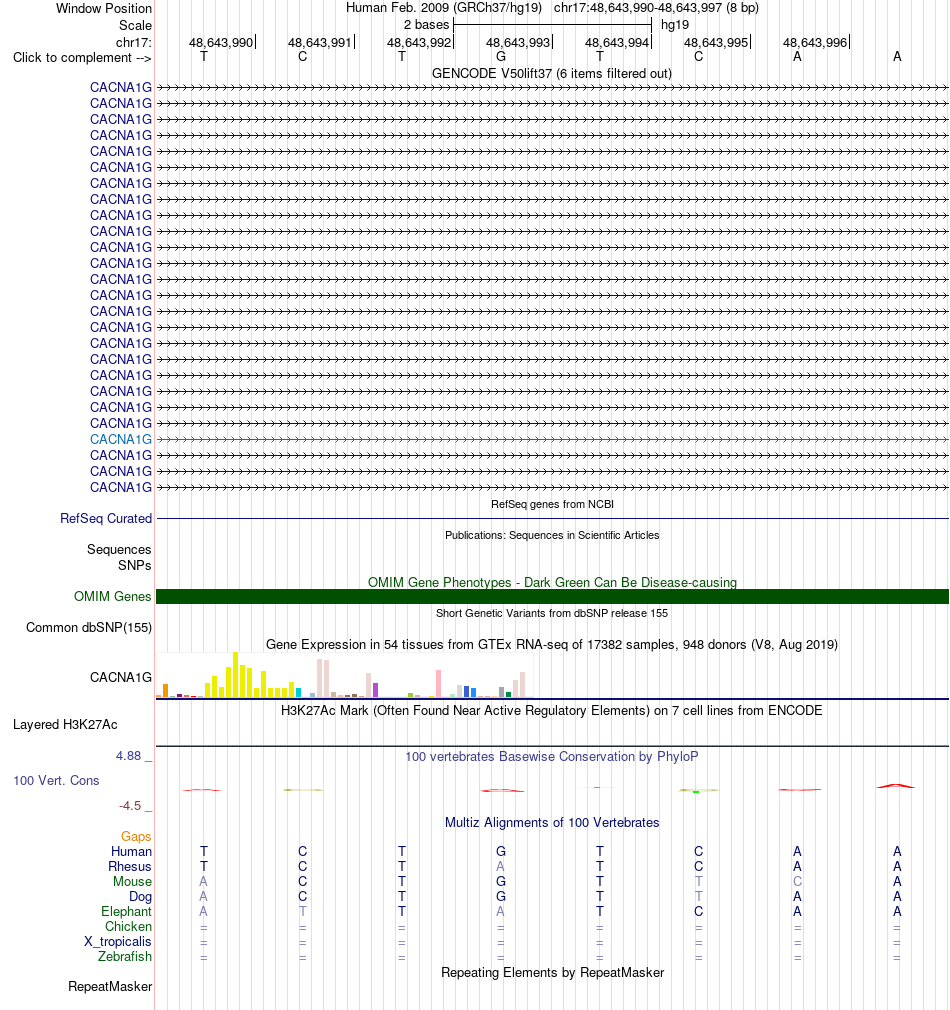Click the Human alignment row label

coord(131,852)
